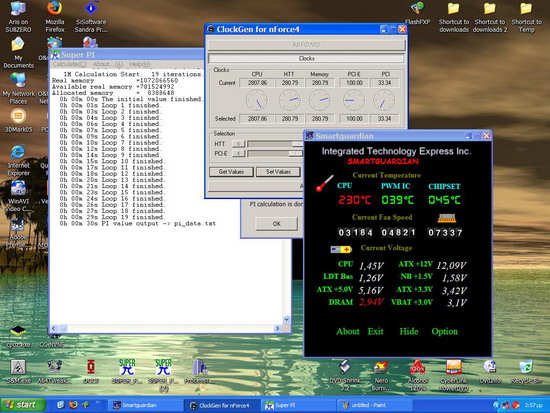Click Exit link in Smartguardian
The width and height of the screenshot is (550, 413).
pyautogui.click(x=375, y=331)
